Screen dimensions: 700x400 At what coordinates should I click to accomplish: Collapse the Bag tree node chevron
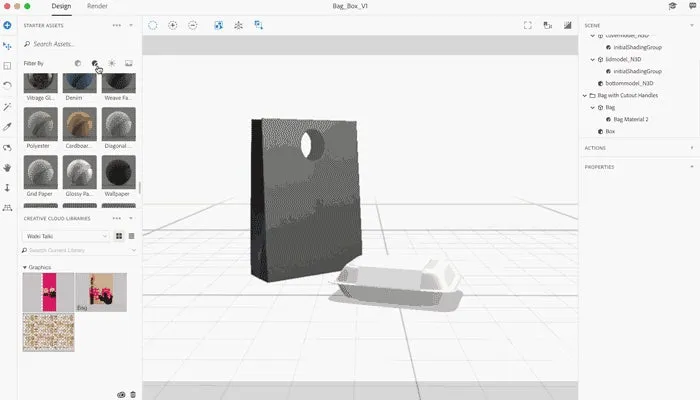[x=592, y=108]
